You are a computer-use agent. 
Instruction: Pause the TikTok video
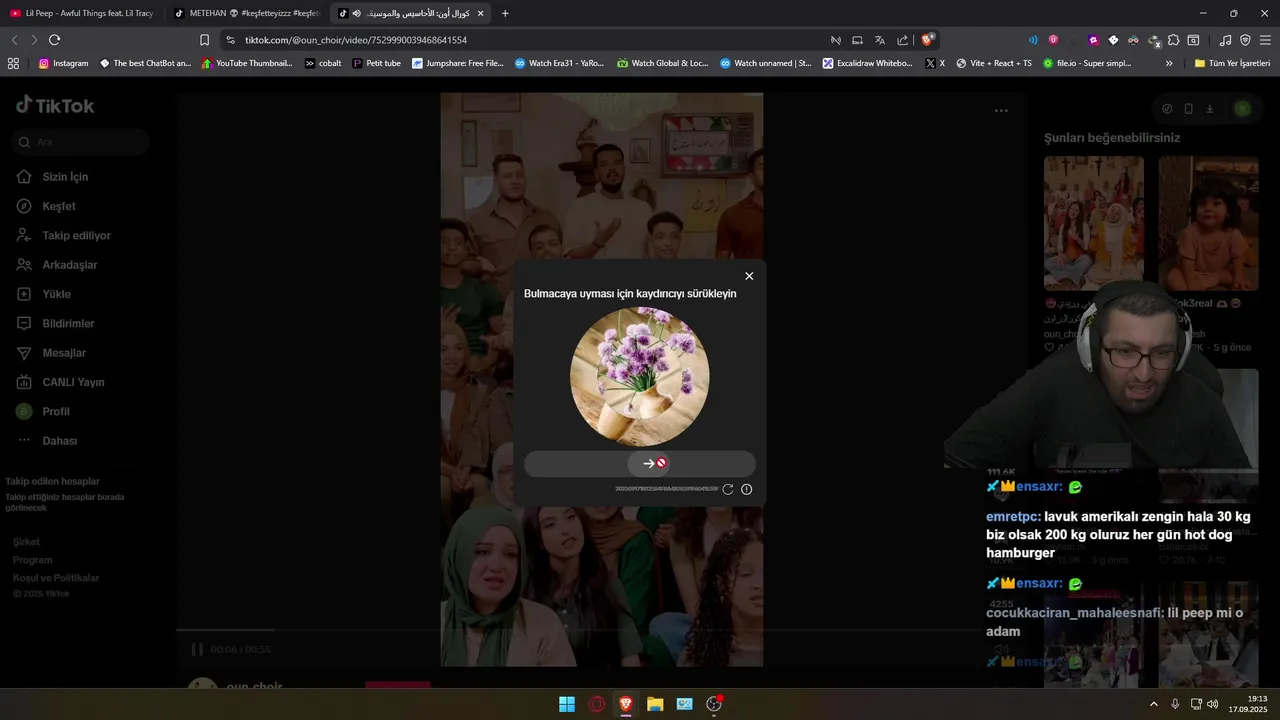[x=197, y=649]
